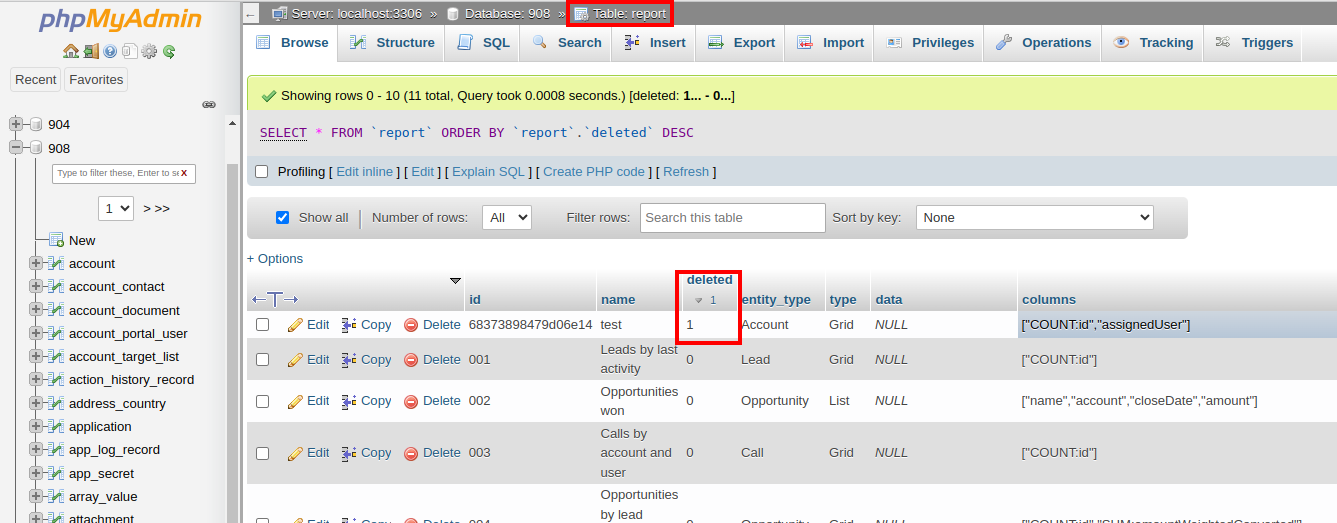Image resolution: width=1337 pixels, height=523 pixels.
Task: Open navigation panel settings gear icon
Action: tap(149, 51)
